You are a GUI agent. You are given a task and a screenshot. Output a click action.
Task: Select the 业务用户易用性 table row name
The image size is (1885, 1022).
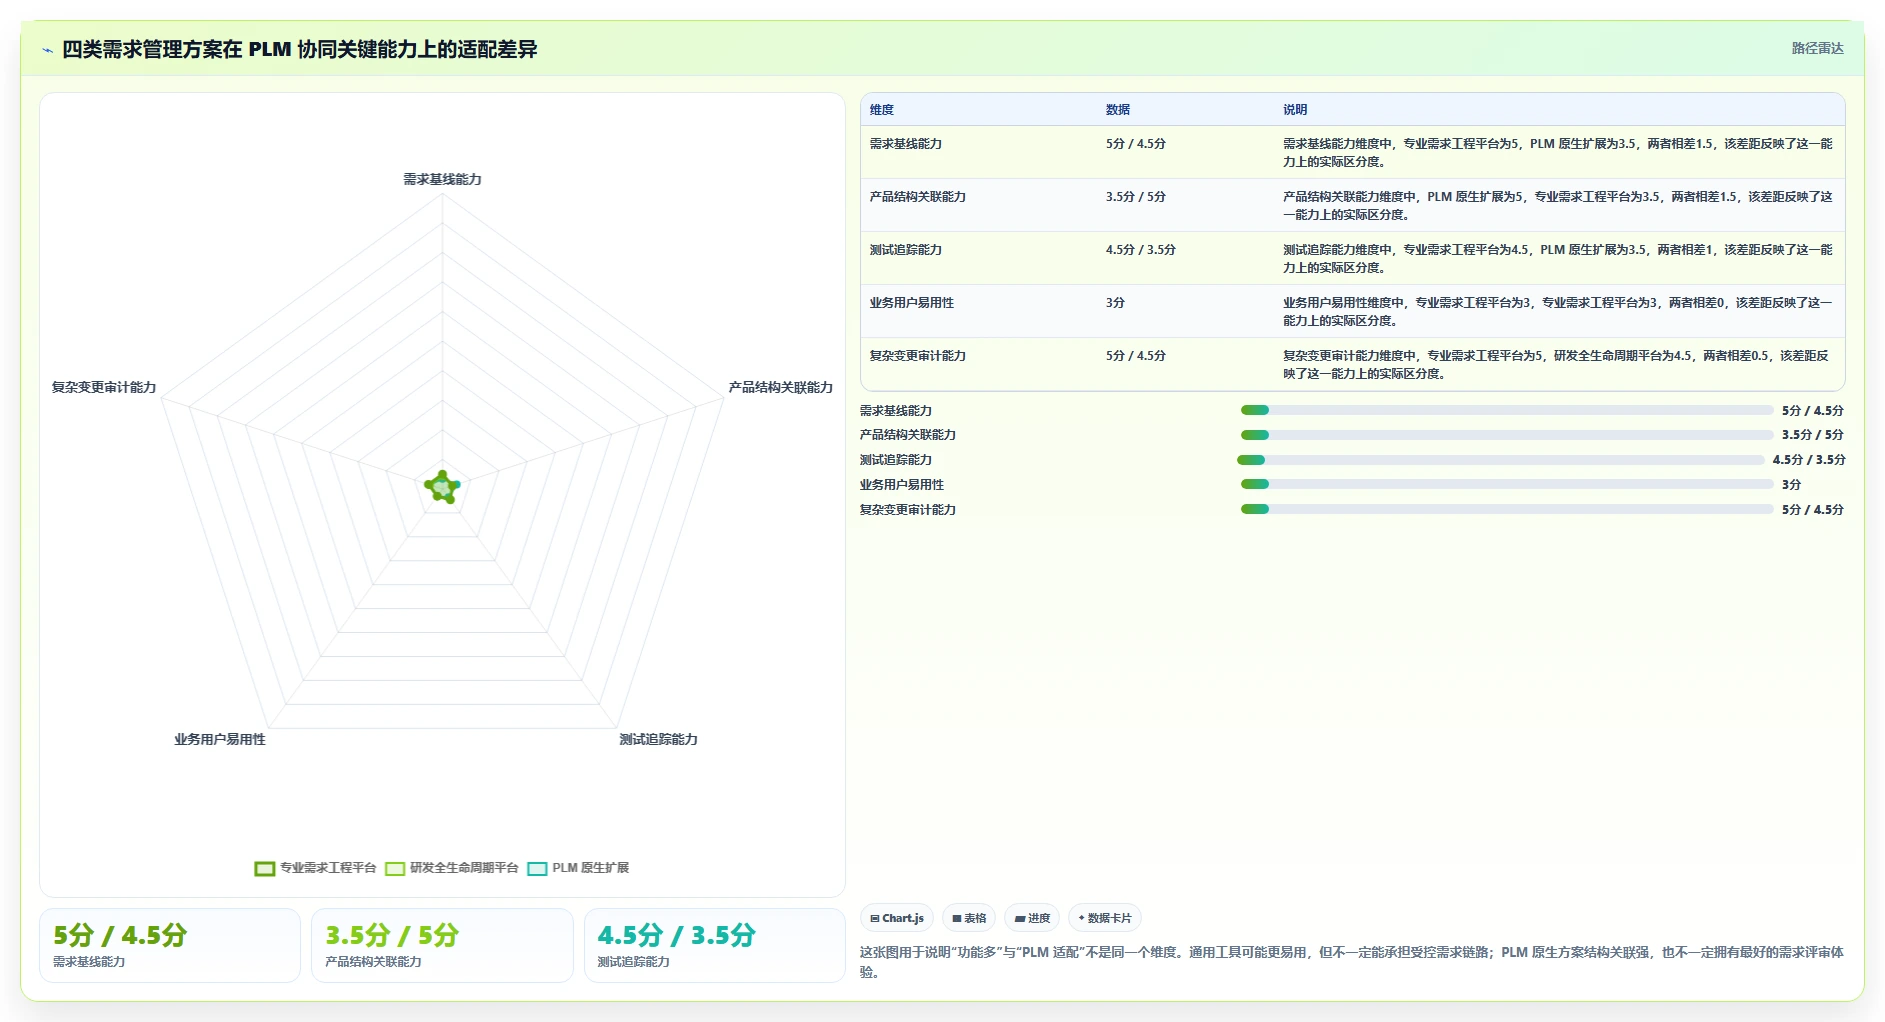912,303
